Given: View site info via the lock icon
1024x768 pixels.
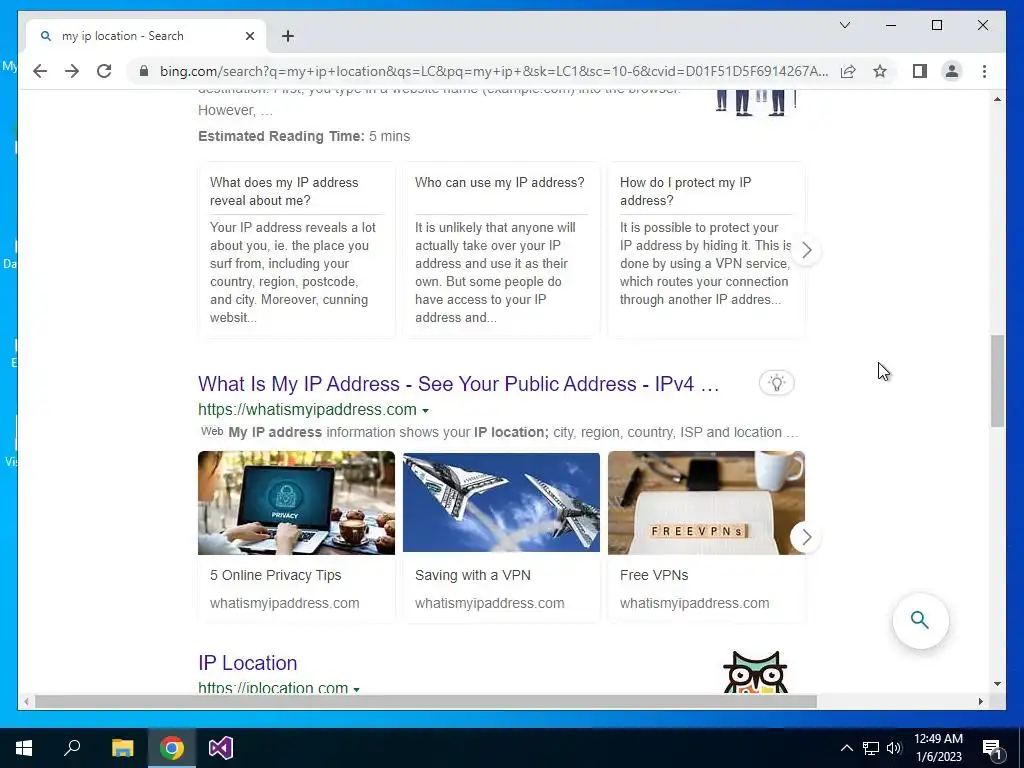Looking at the screenshot, I should click(144, 71).
